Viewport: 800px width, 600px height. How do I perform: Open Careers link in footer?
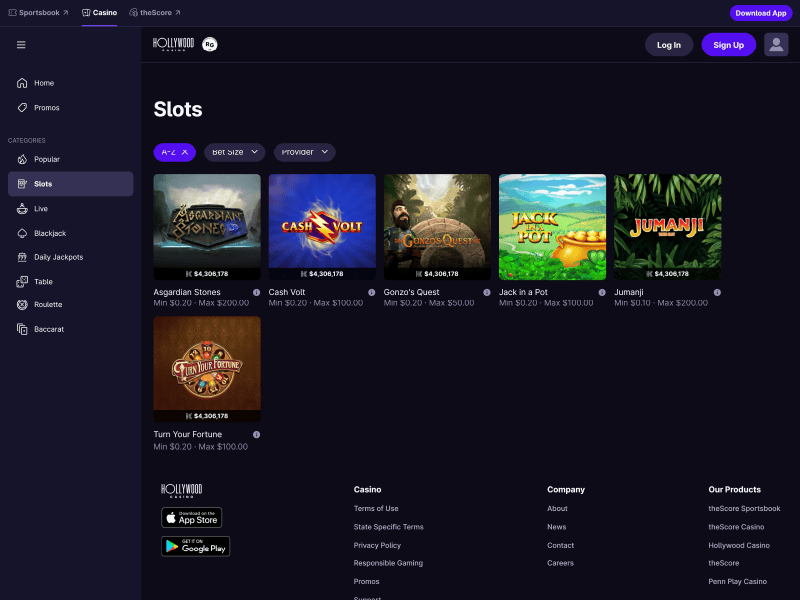(x=560, y=563)
